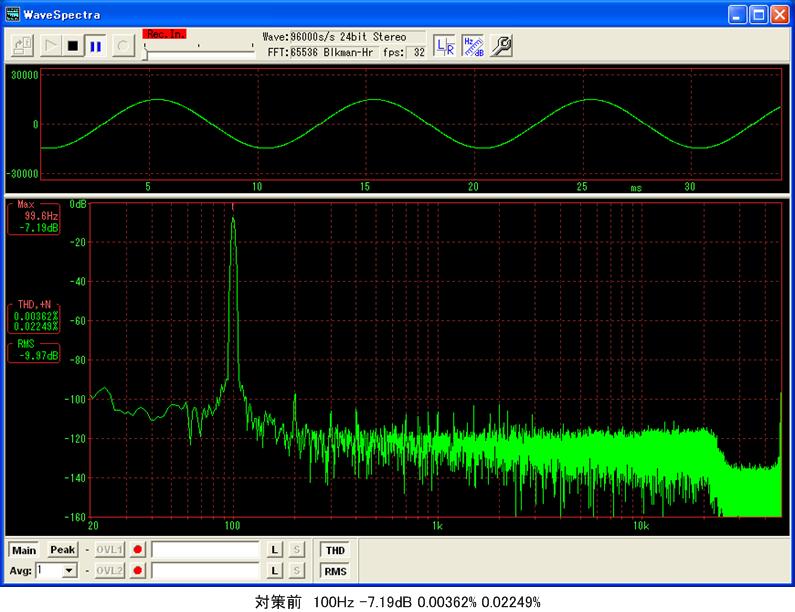Toggle the RMS measurement button
This screenshot has width=795, height=612.
tap(333, 571)
